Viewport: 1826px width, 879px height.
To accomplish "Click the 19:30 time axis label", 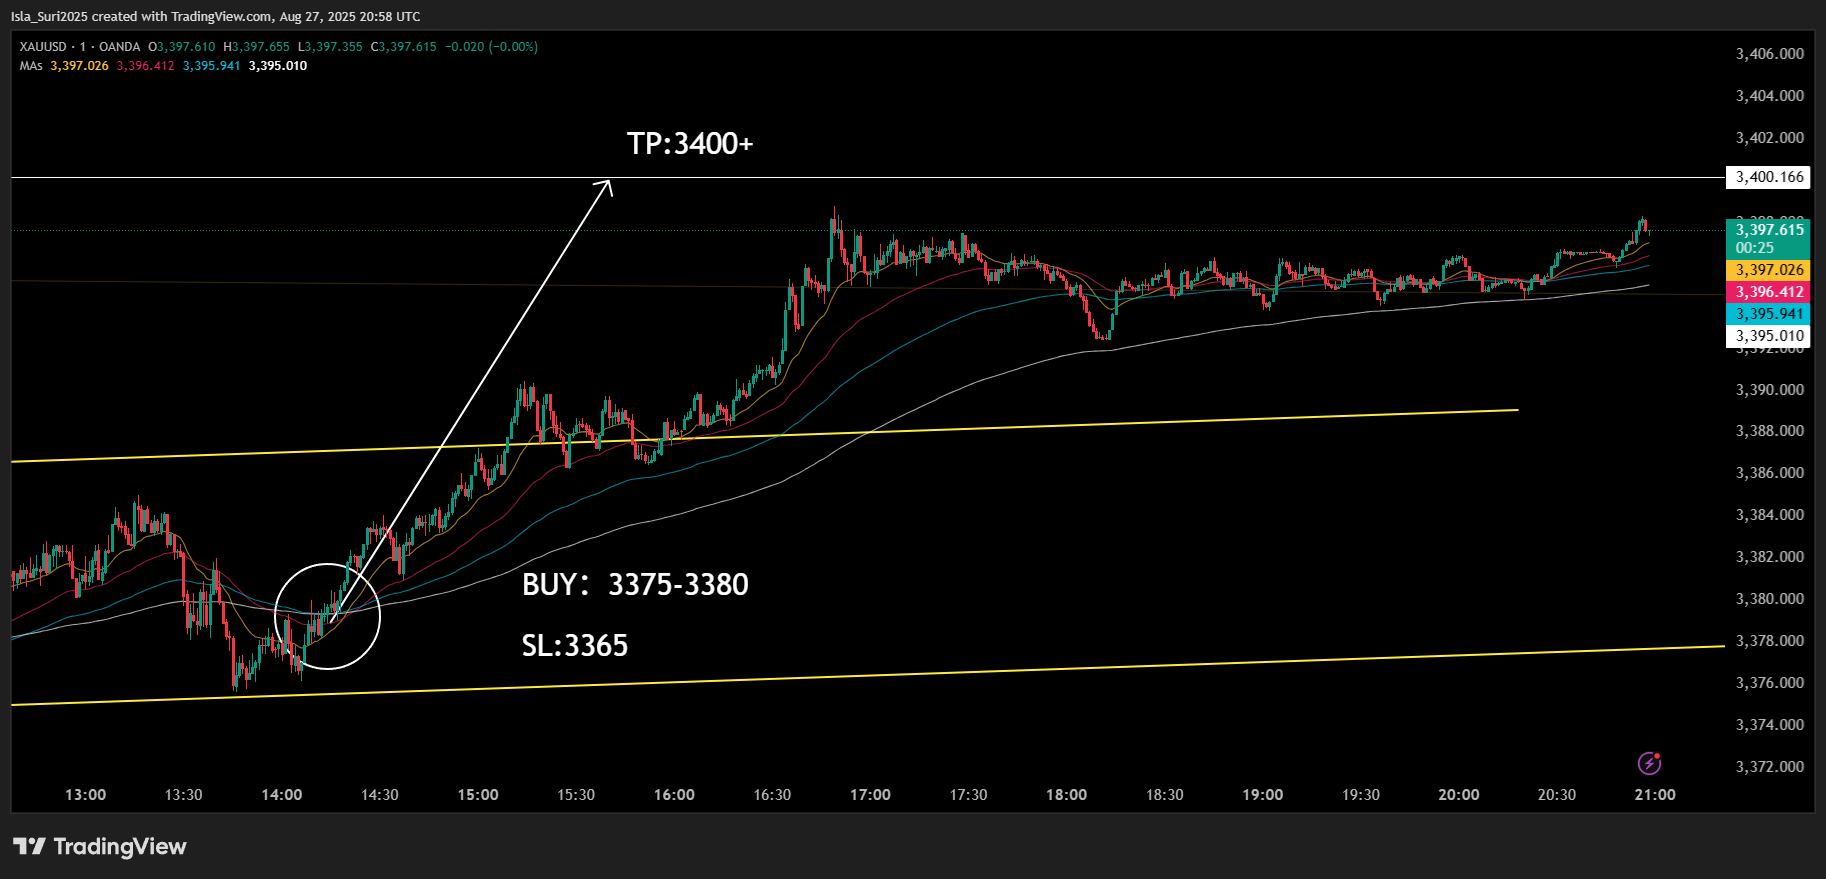I will [1360, 795].
